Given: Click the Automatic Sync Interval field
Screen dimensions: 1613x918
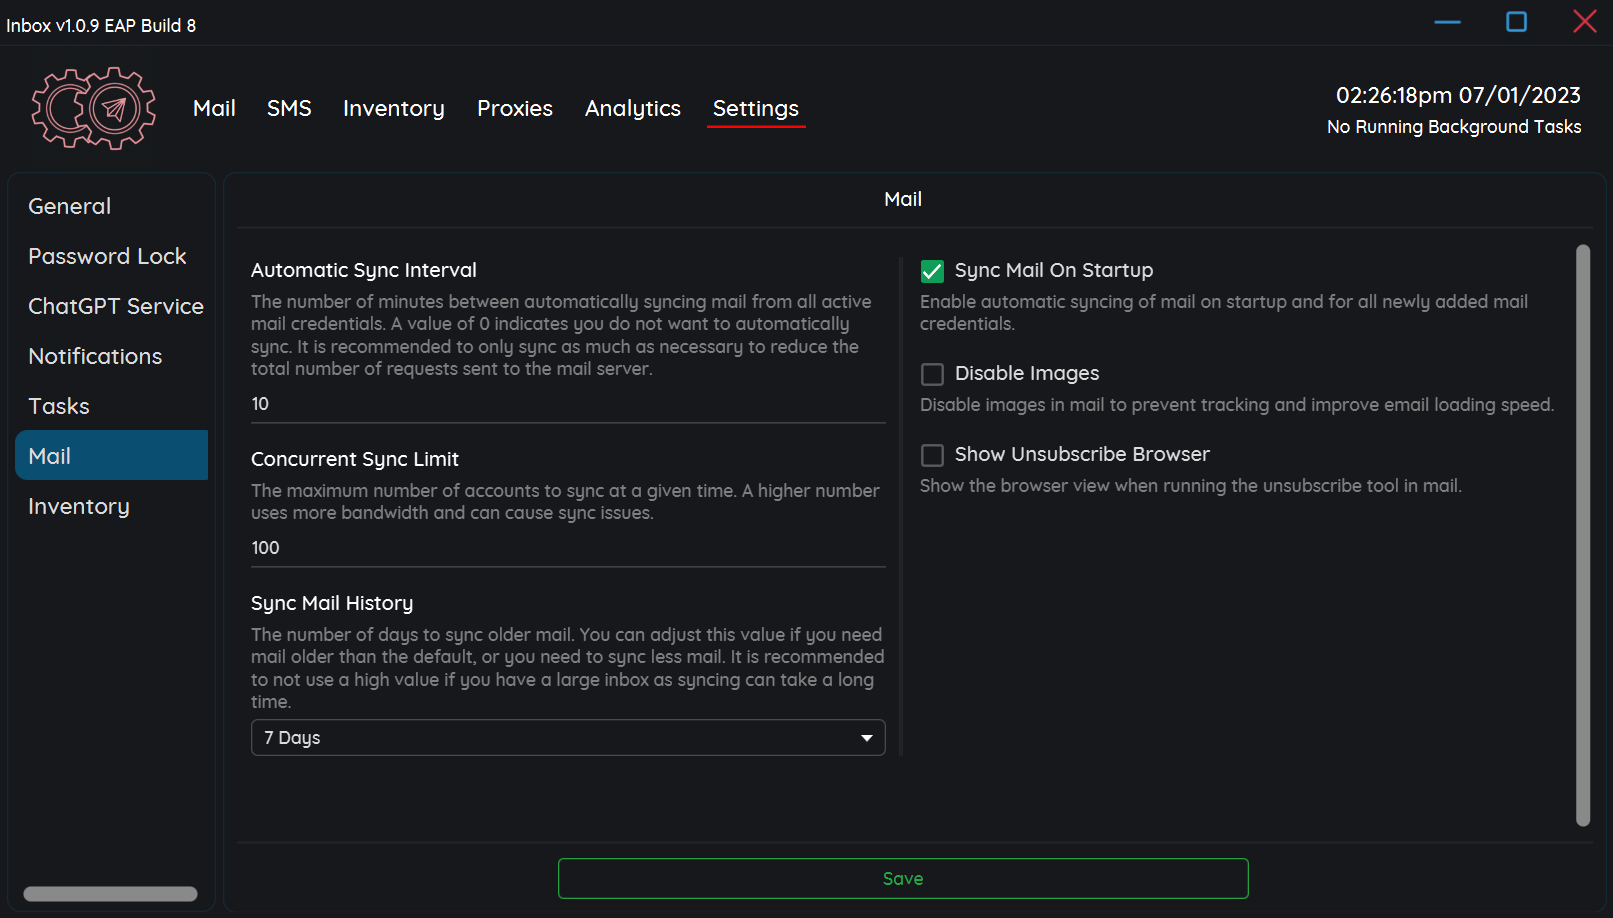Looking at the screenshot, I should [x=567, y=404].
